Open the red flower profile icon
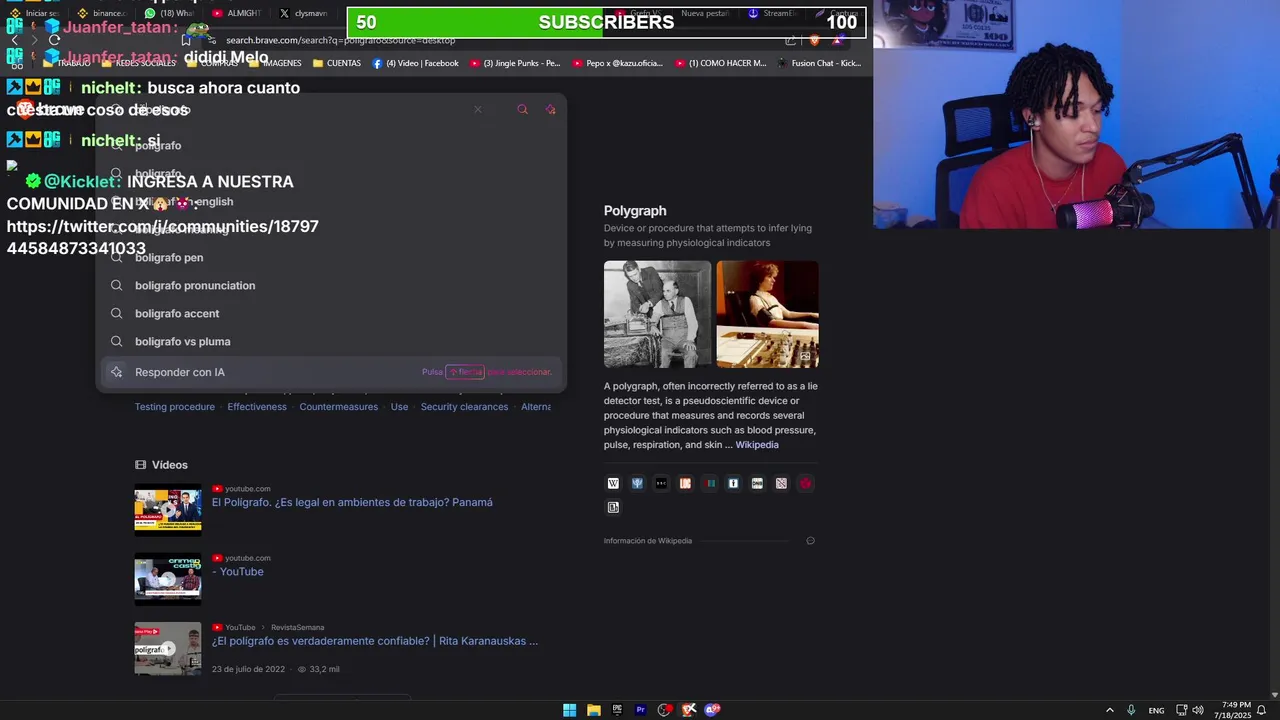Image resolution: width=1280 pixels, height=720 pixels. 805,483
